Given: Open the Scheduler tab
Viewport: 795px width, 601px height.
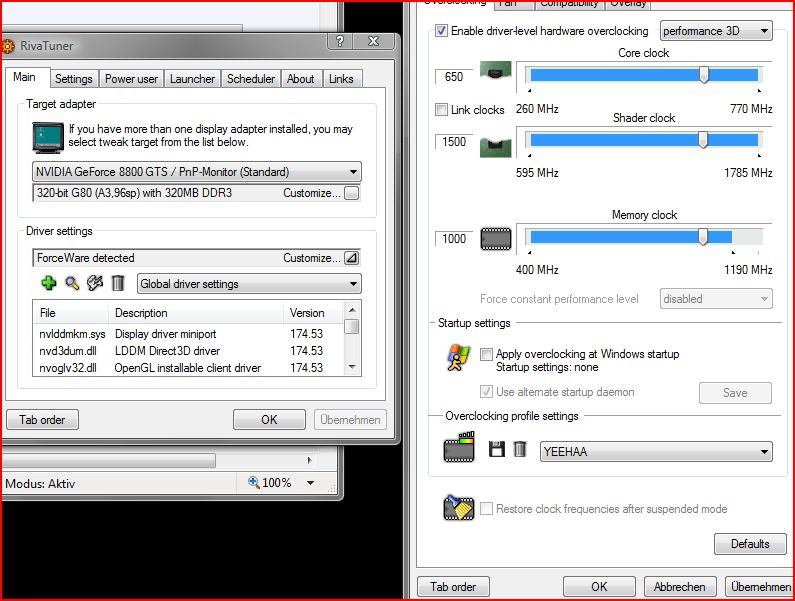Looking at the screenshot, I should coord(250,79).
